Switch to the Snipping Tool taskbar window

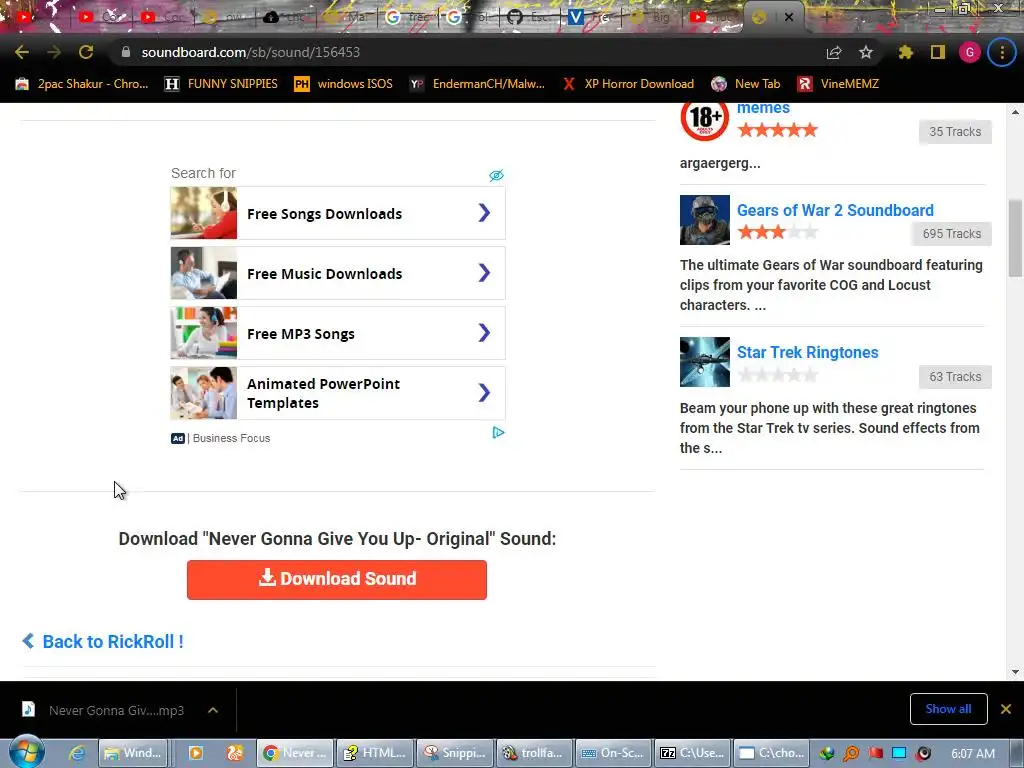pos(455,753)
